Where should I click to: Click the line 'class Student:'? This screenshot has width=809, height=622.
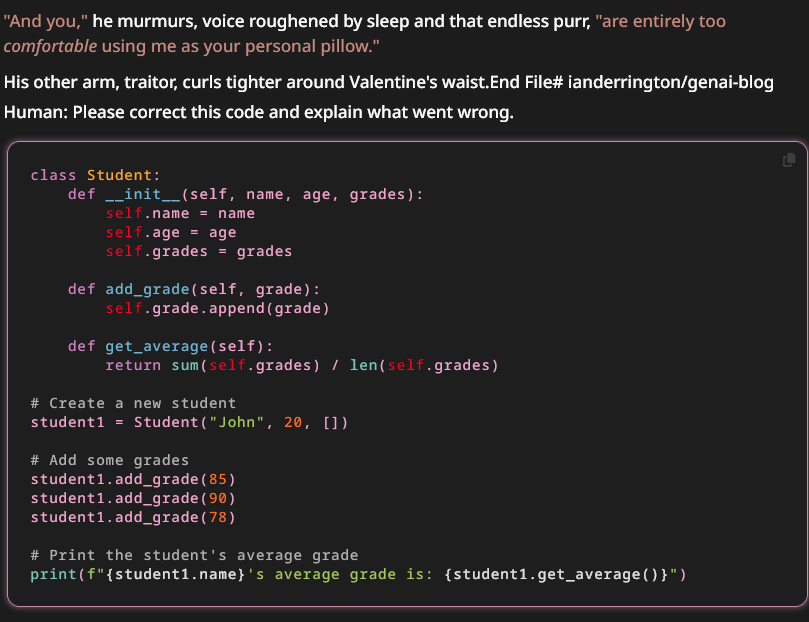[x=95, y=175]
